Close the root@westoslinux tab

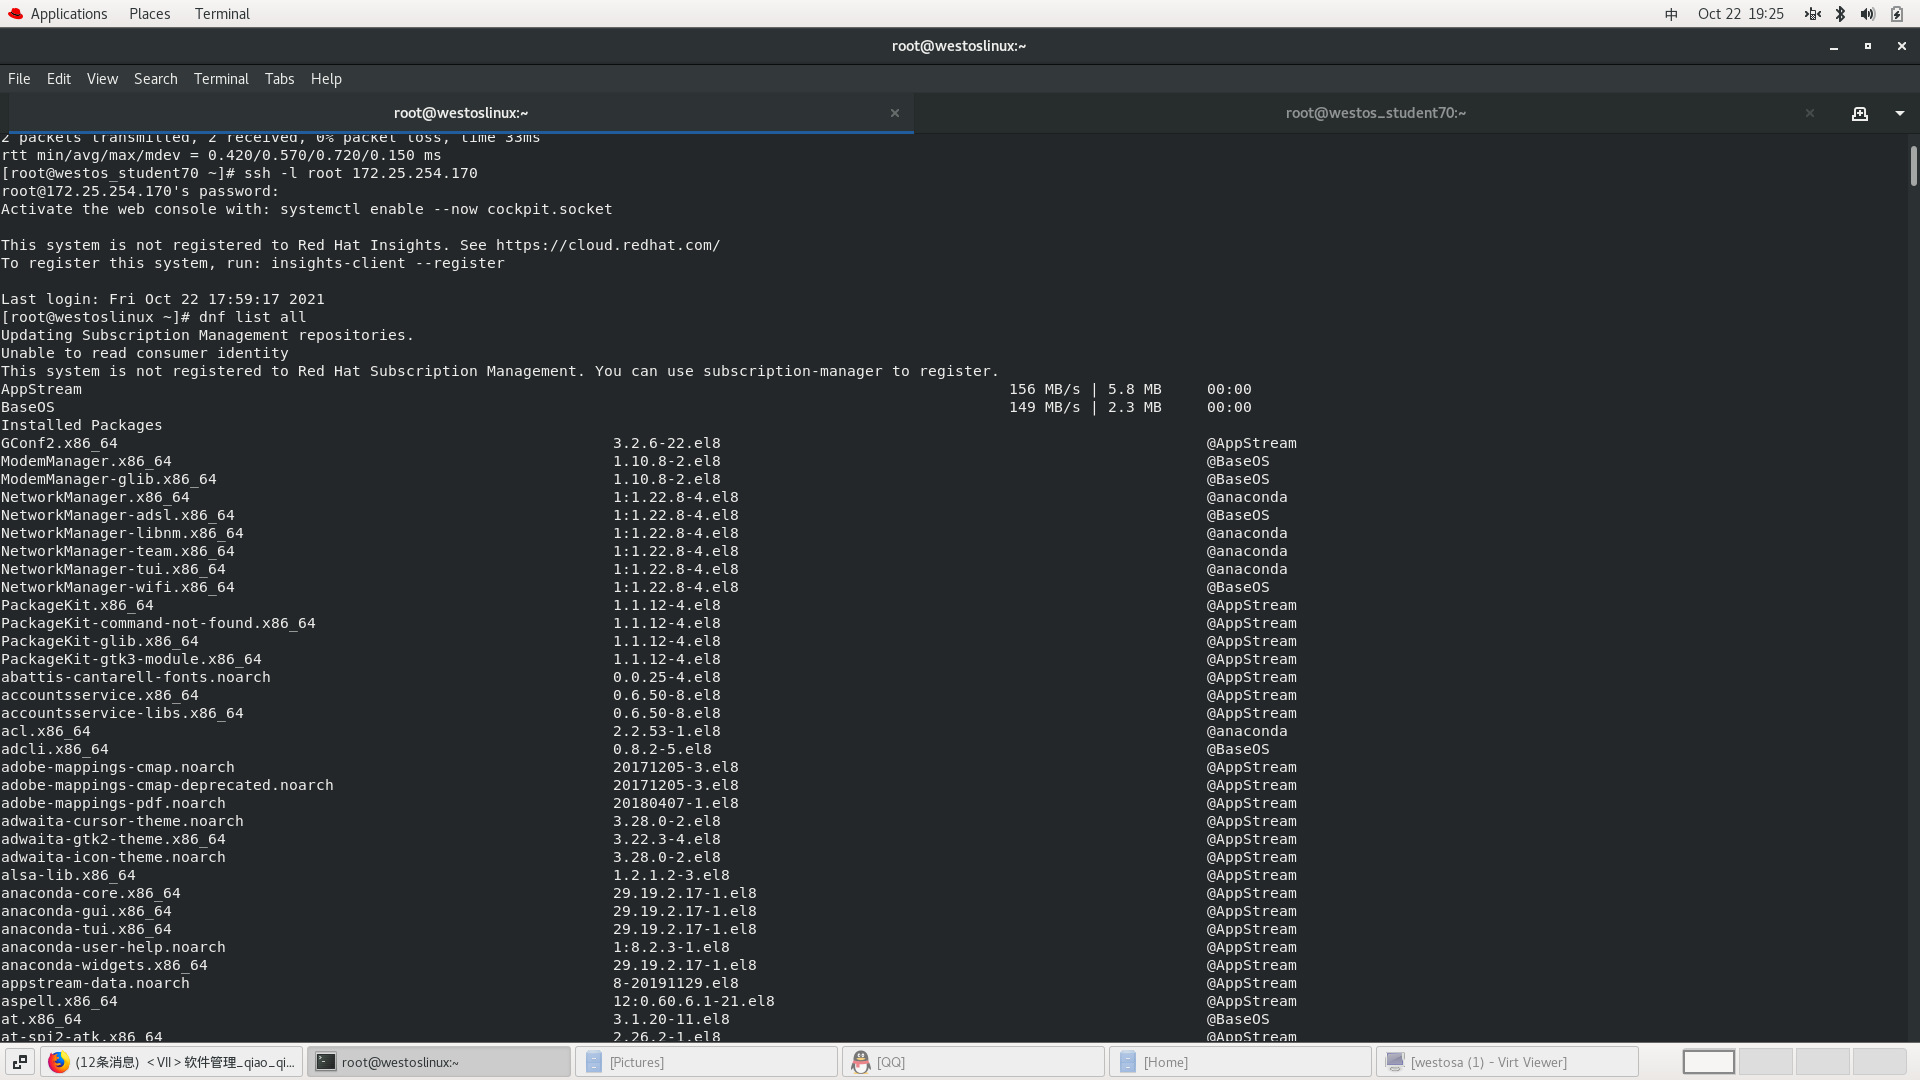895,113
